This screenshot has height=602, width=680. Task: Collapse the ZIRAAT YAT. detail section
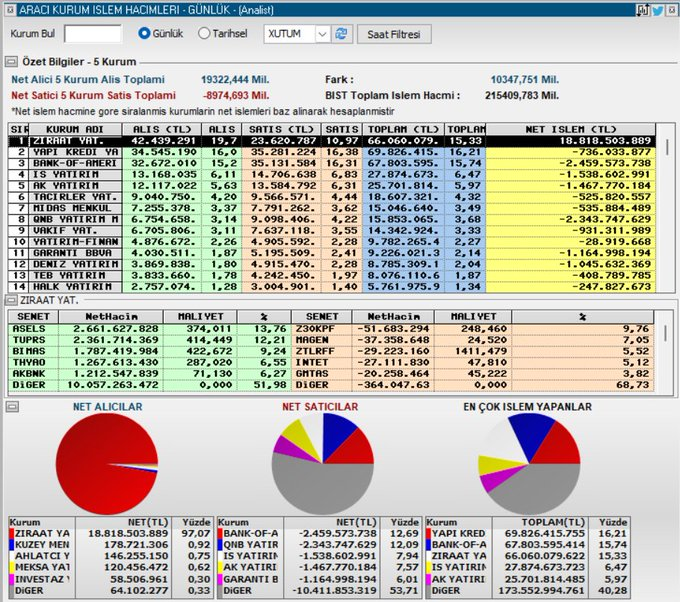(x=11, y=300)
